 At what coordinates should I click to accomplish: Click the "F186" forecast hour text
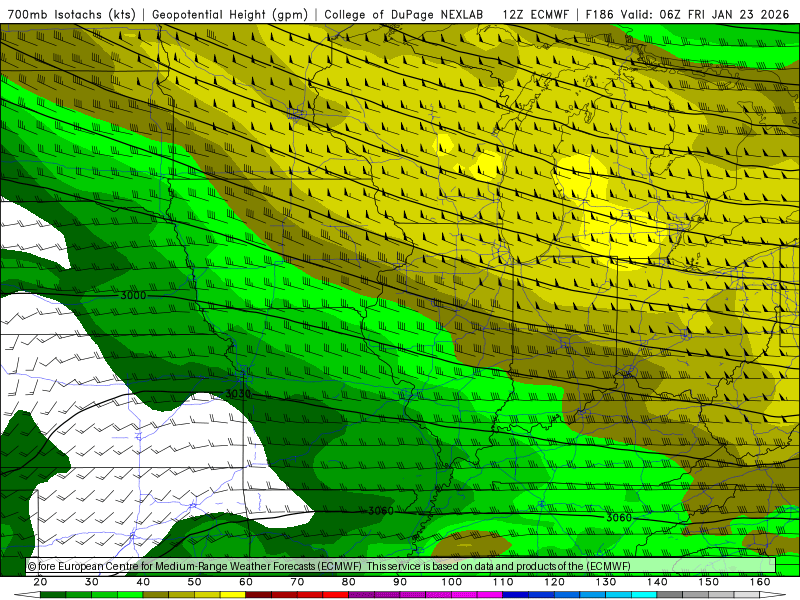click(599, 14)
